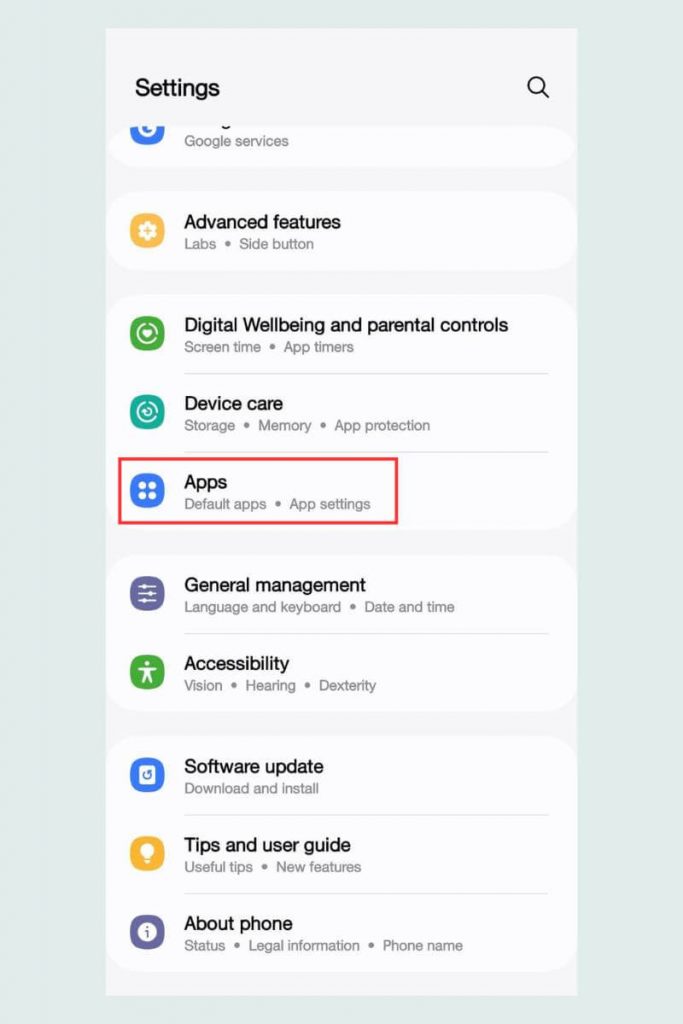Open About phone details

tap(342, 933)
